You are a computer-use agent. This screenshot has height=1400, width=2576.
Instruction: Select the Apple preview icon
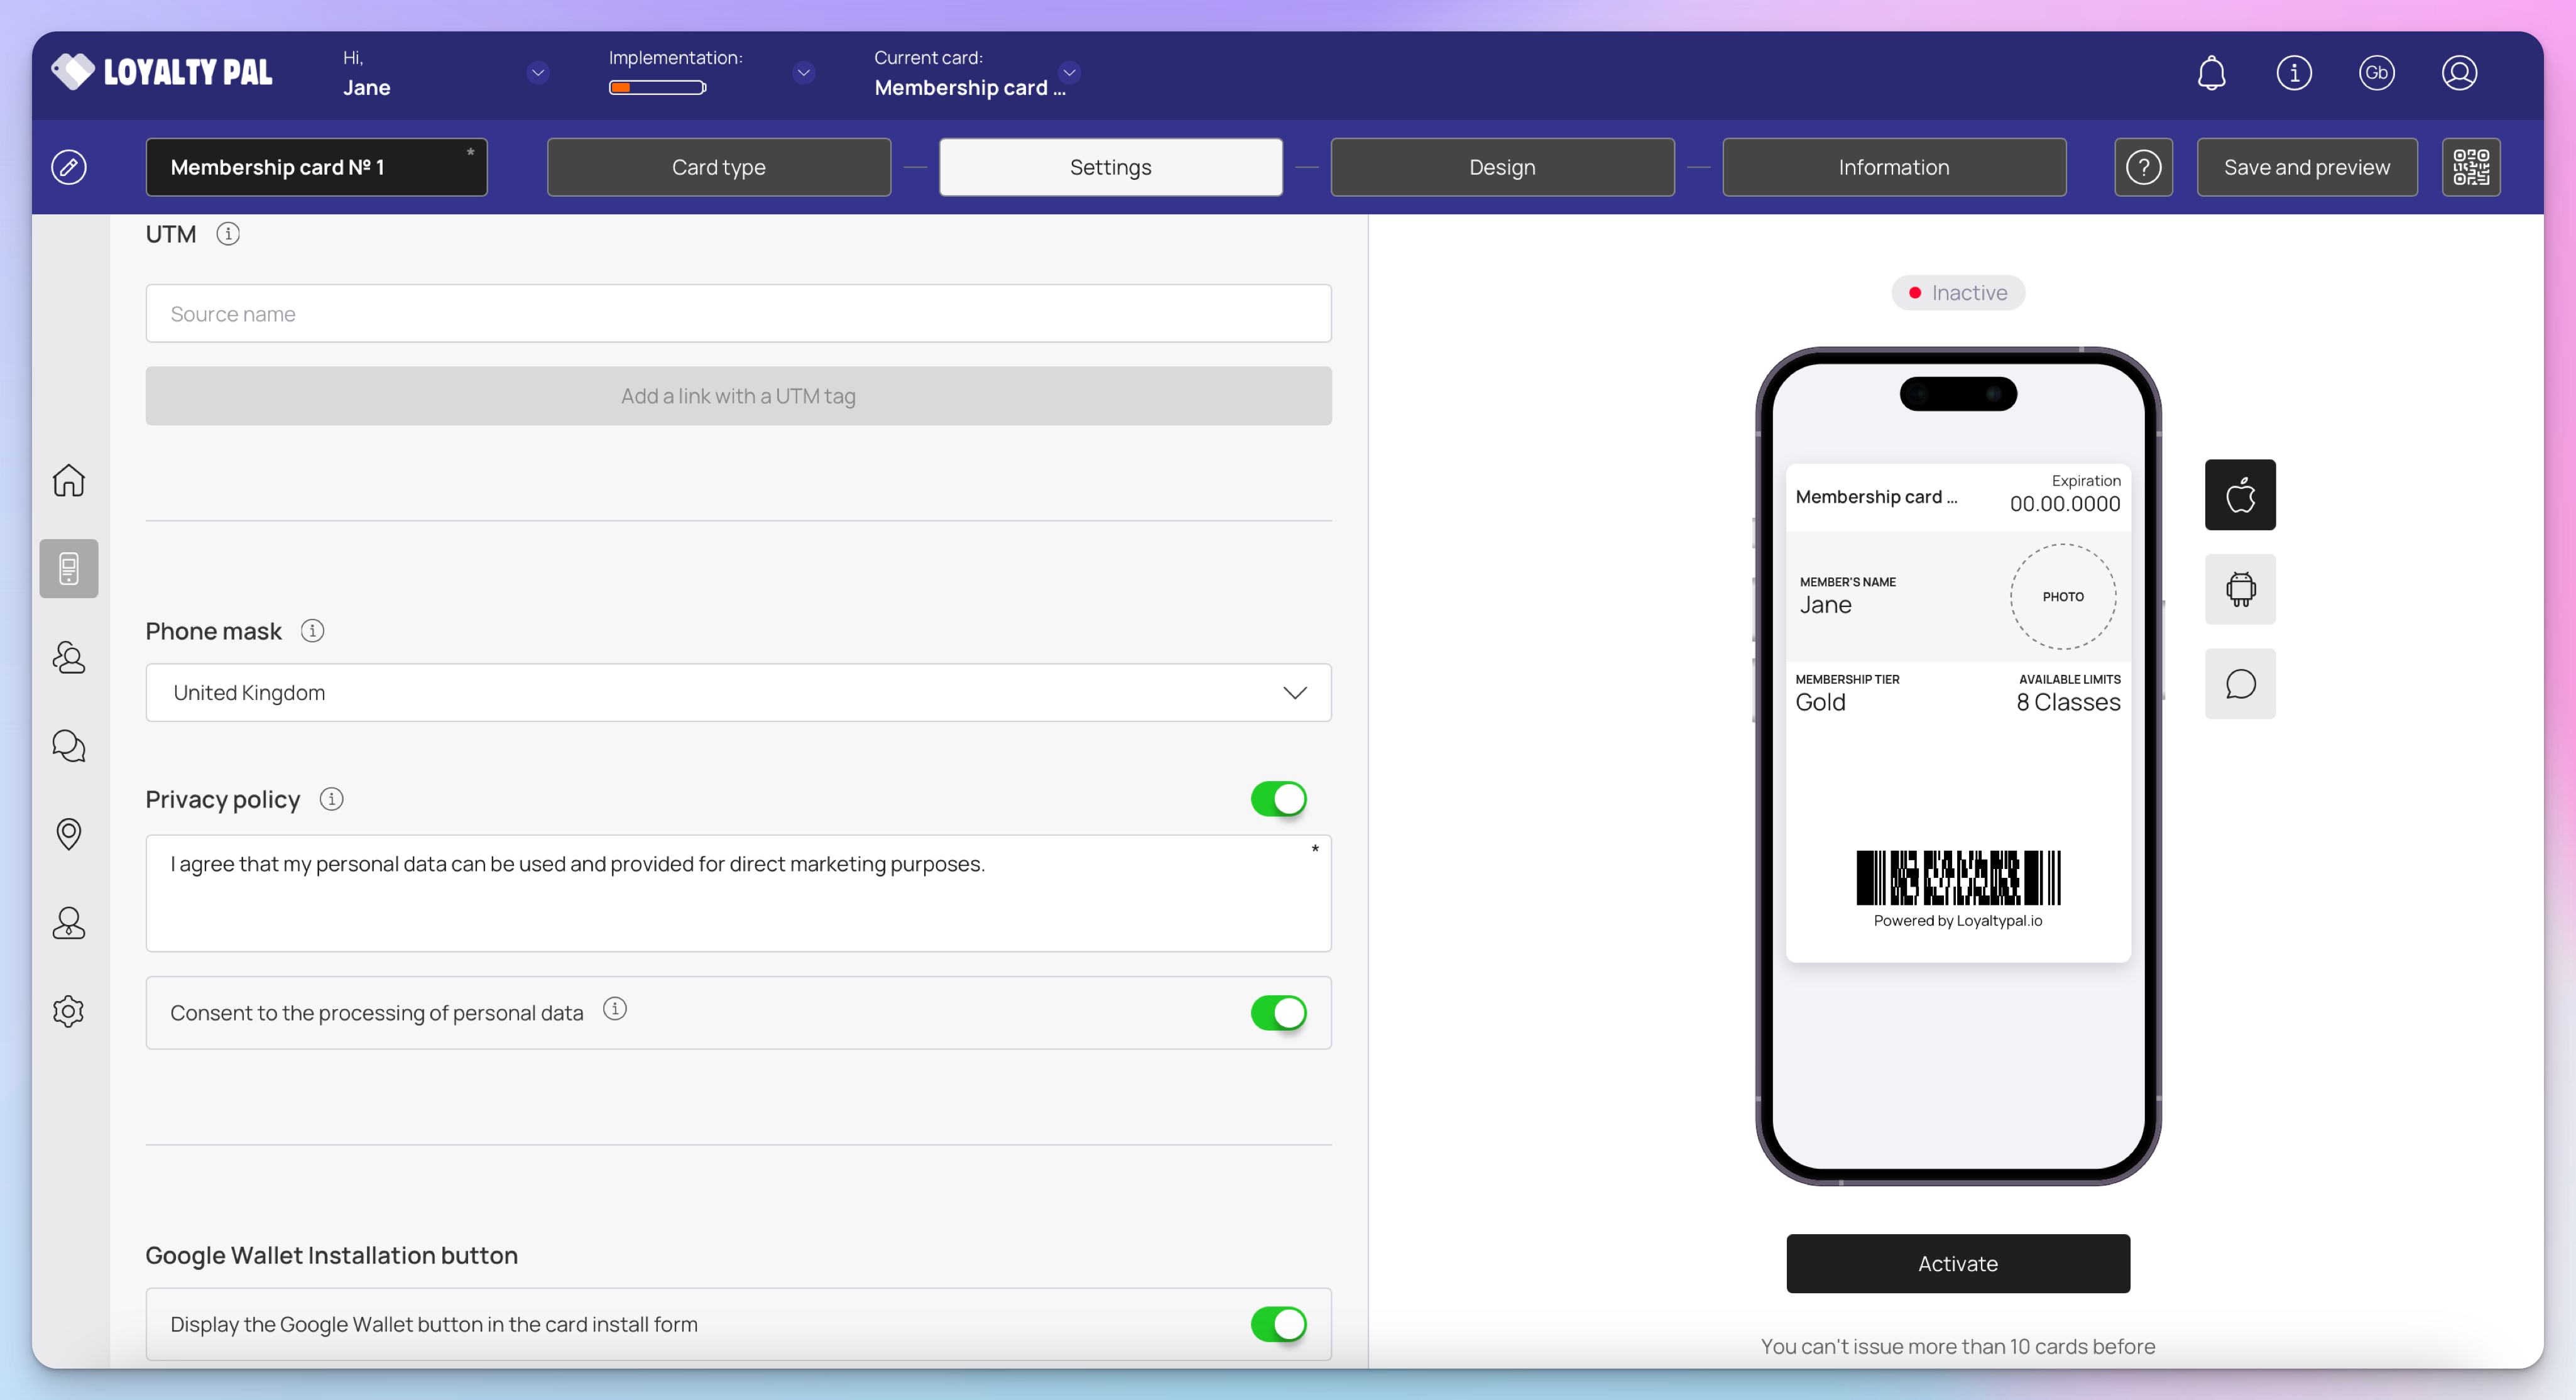click(x=2240, y=495)
